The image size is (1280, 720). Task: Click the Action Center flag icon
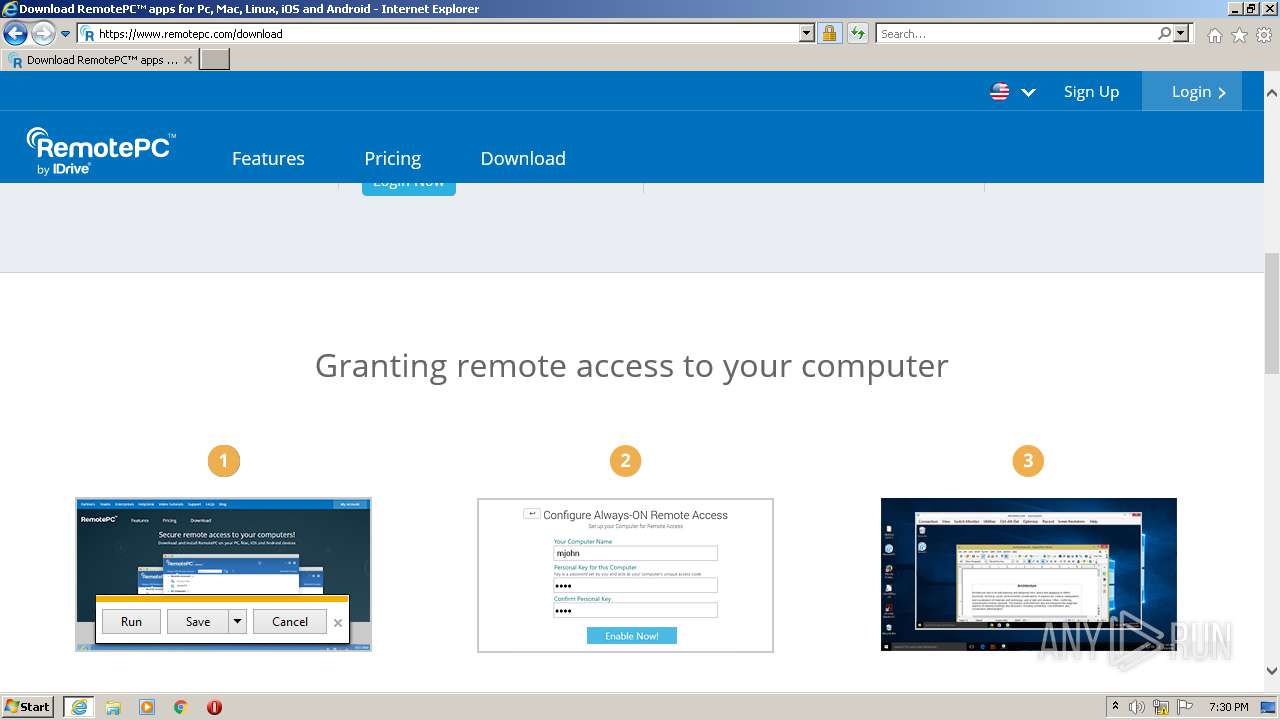pyautogui.click(x=1186, y=707)
